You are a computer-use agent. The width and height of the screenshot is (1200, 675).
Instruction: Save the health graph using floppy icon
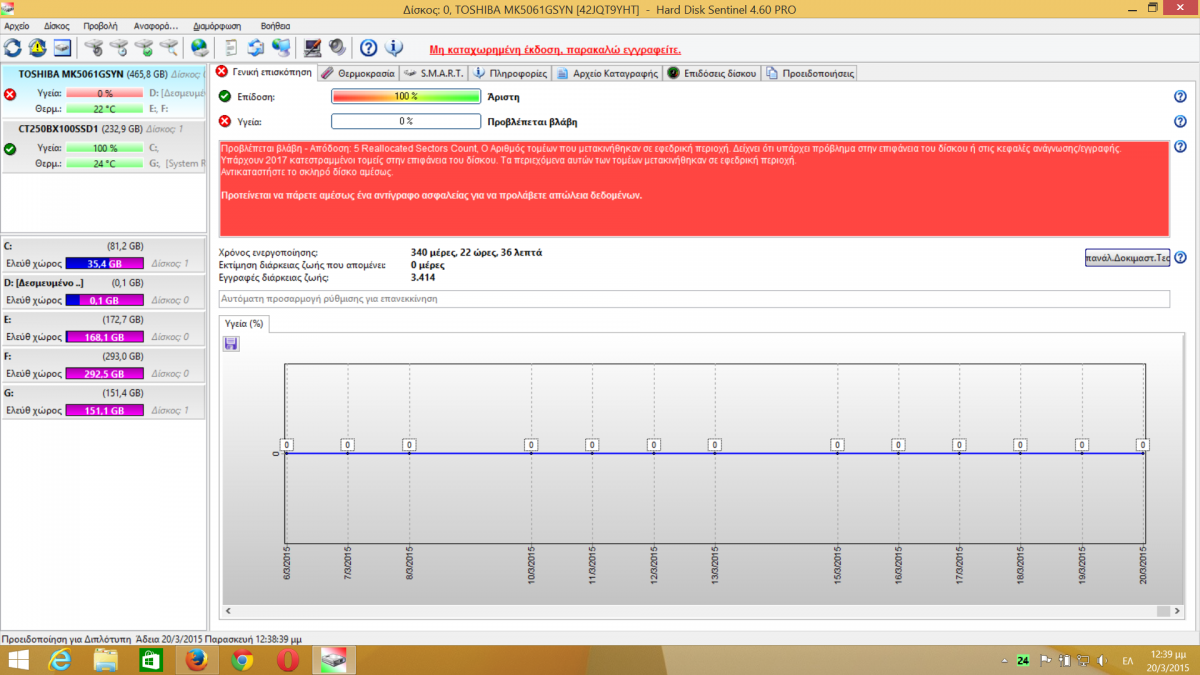coord(231,344)
